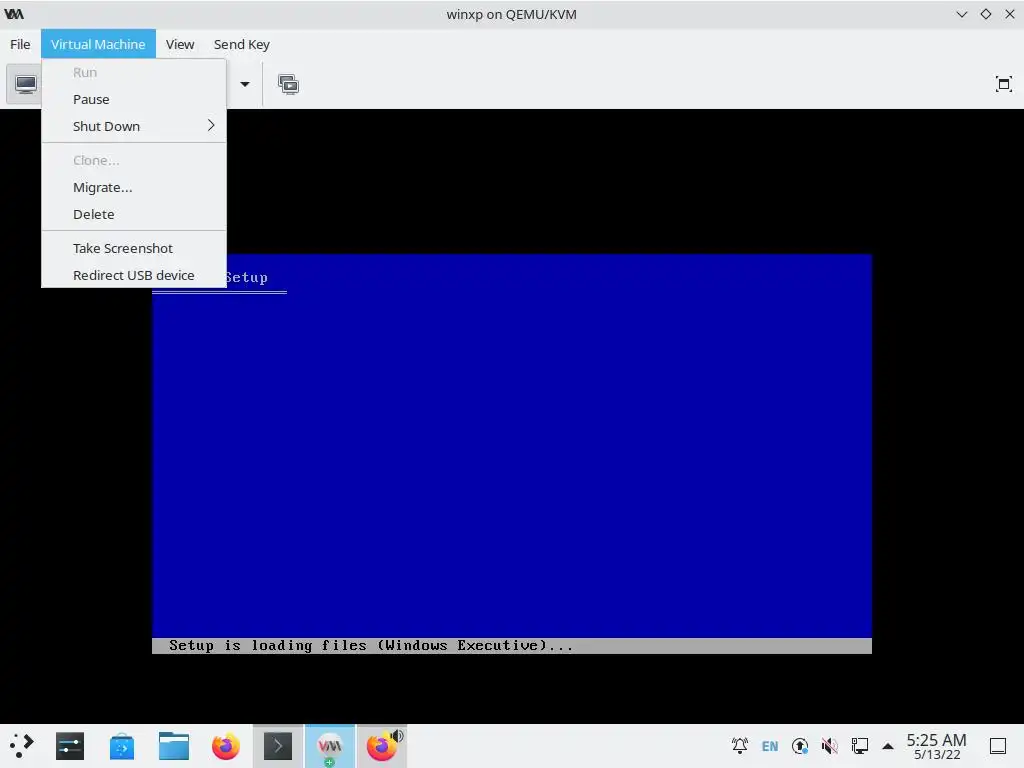Expand hidden system tray icons arrow
Screen dimensions: 1024x768
tap(888, 746)
